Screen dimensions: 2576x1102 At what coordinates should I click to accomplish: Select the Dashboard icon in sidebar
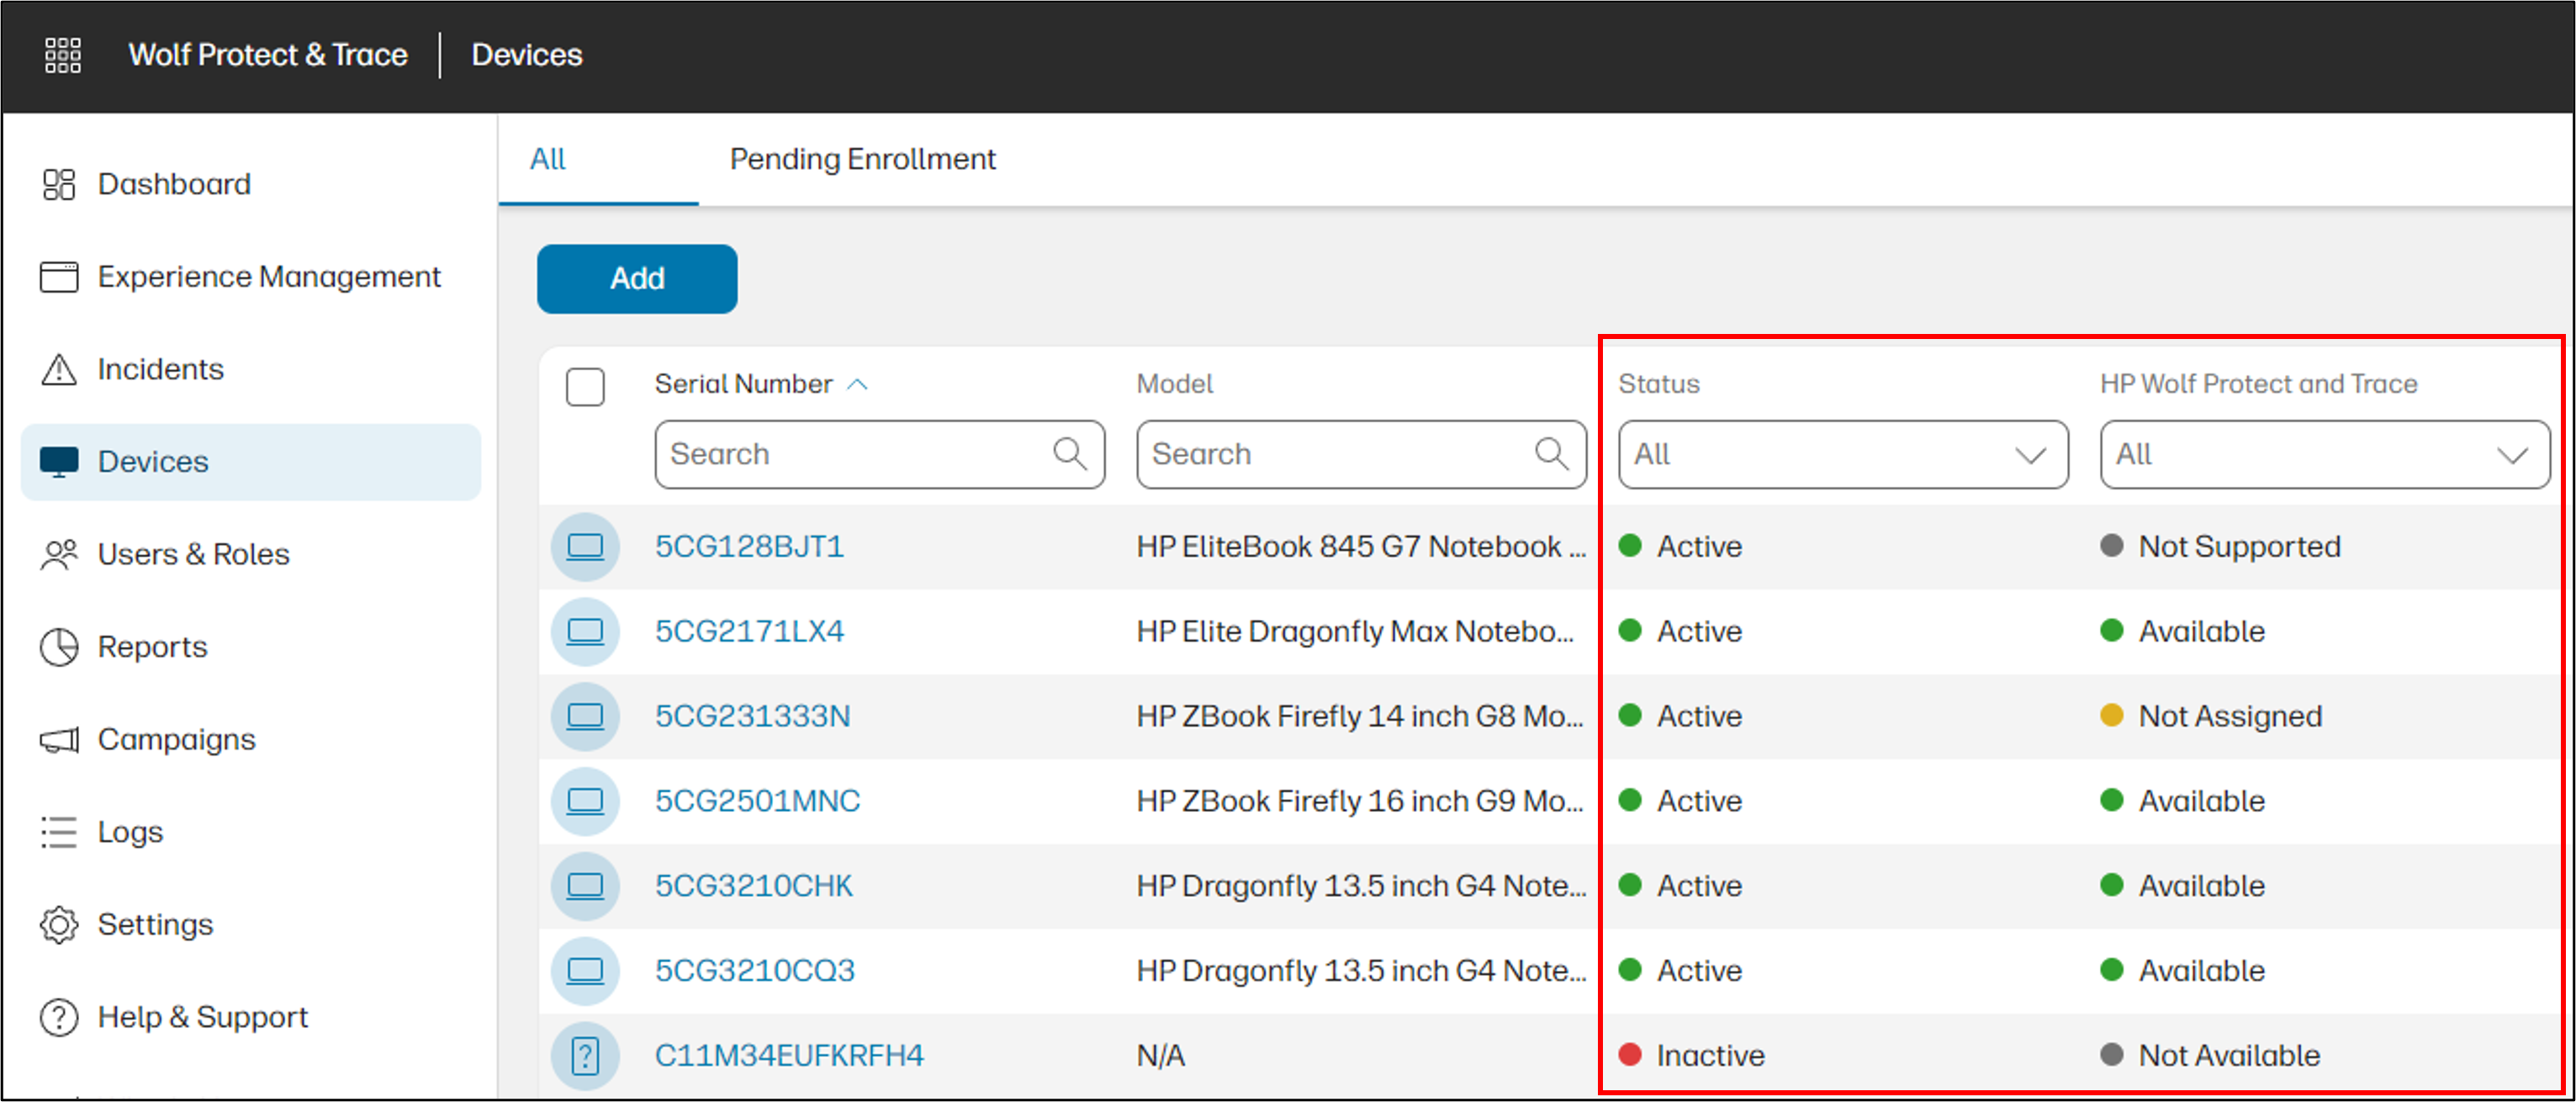58,184
